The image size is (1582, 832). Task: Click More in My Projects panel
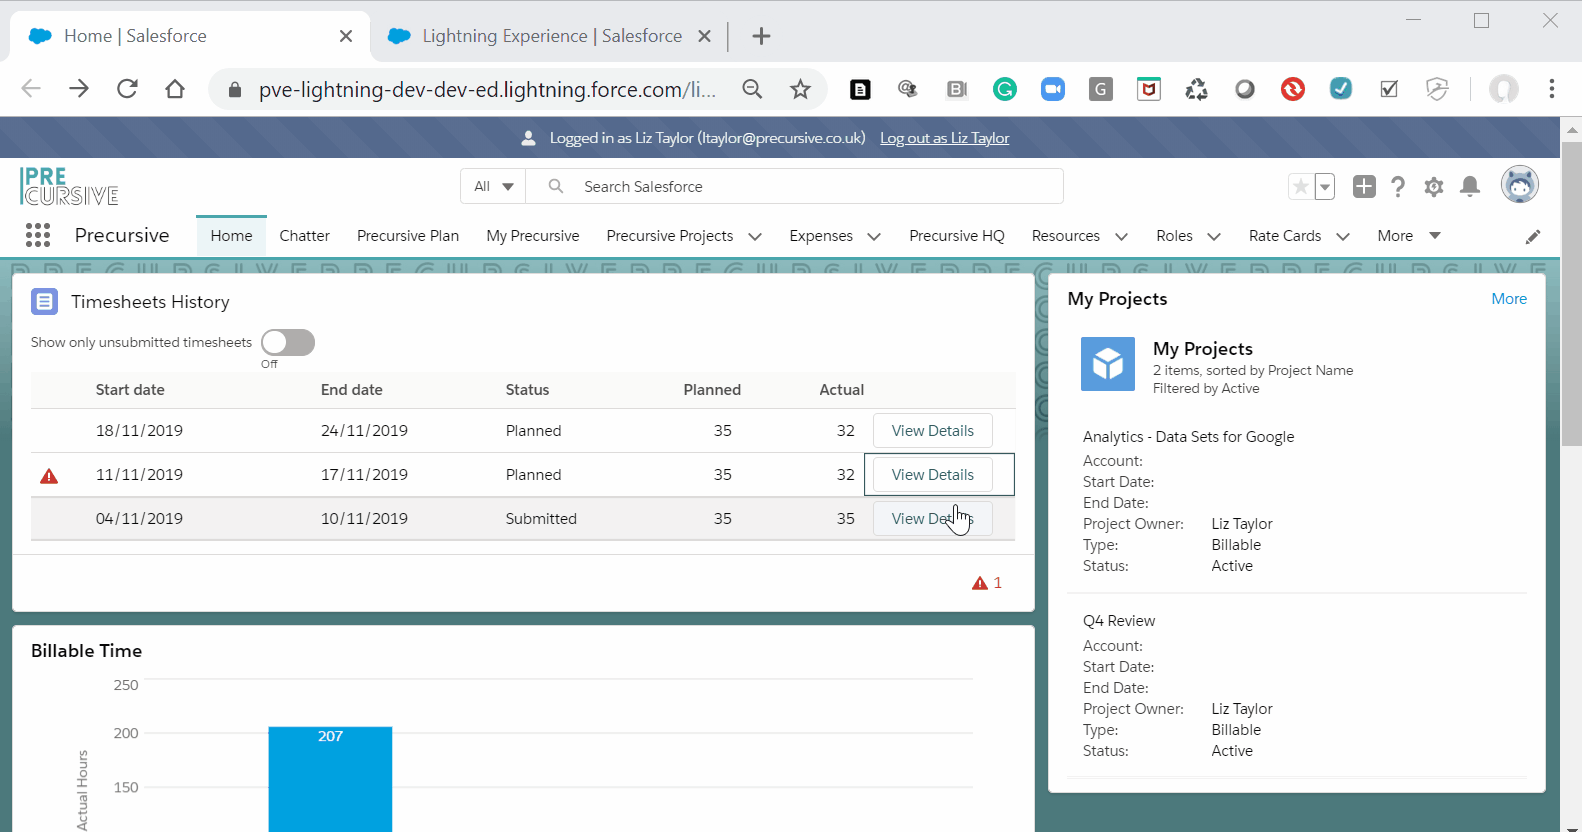click(1509, 299)
